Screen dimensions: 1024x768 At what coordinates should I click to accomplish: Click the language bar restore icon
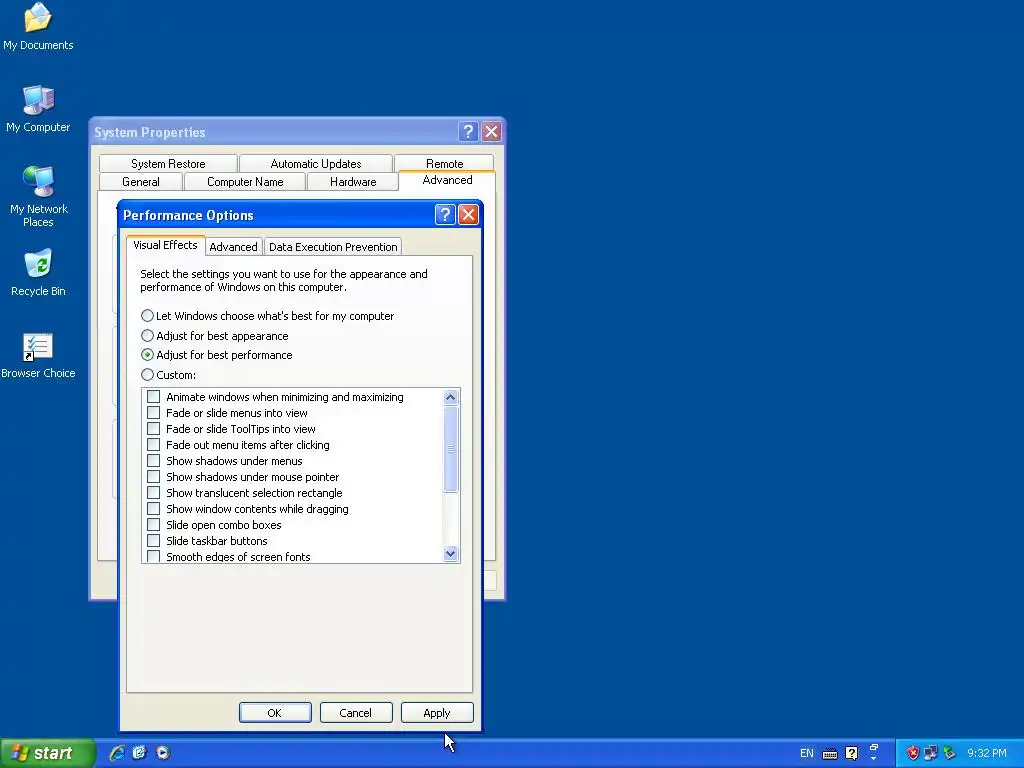874,748
